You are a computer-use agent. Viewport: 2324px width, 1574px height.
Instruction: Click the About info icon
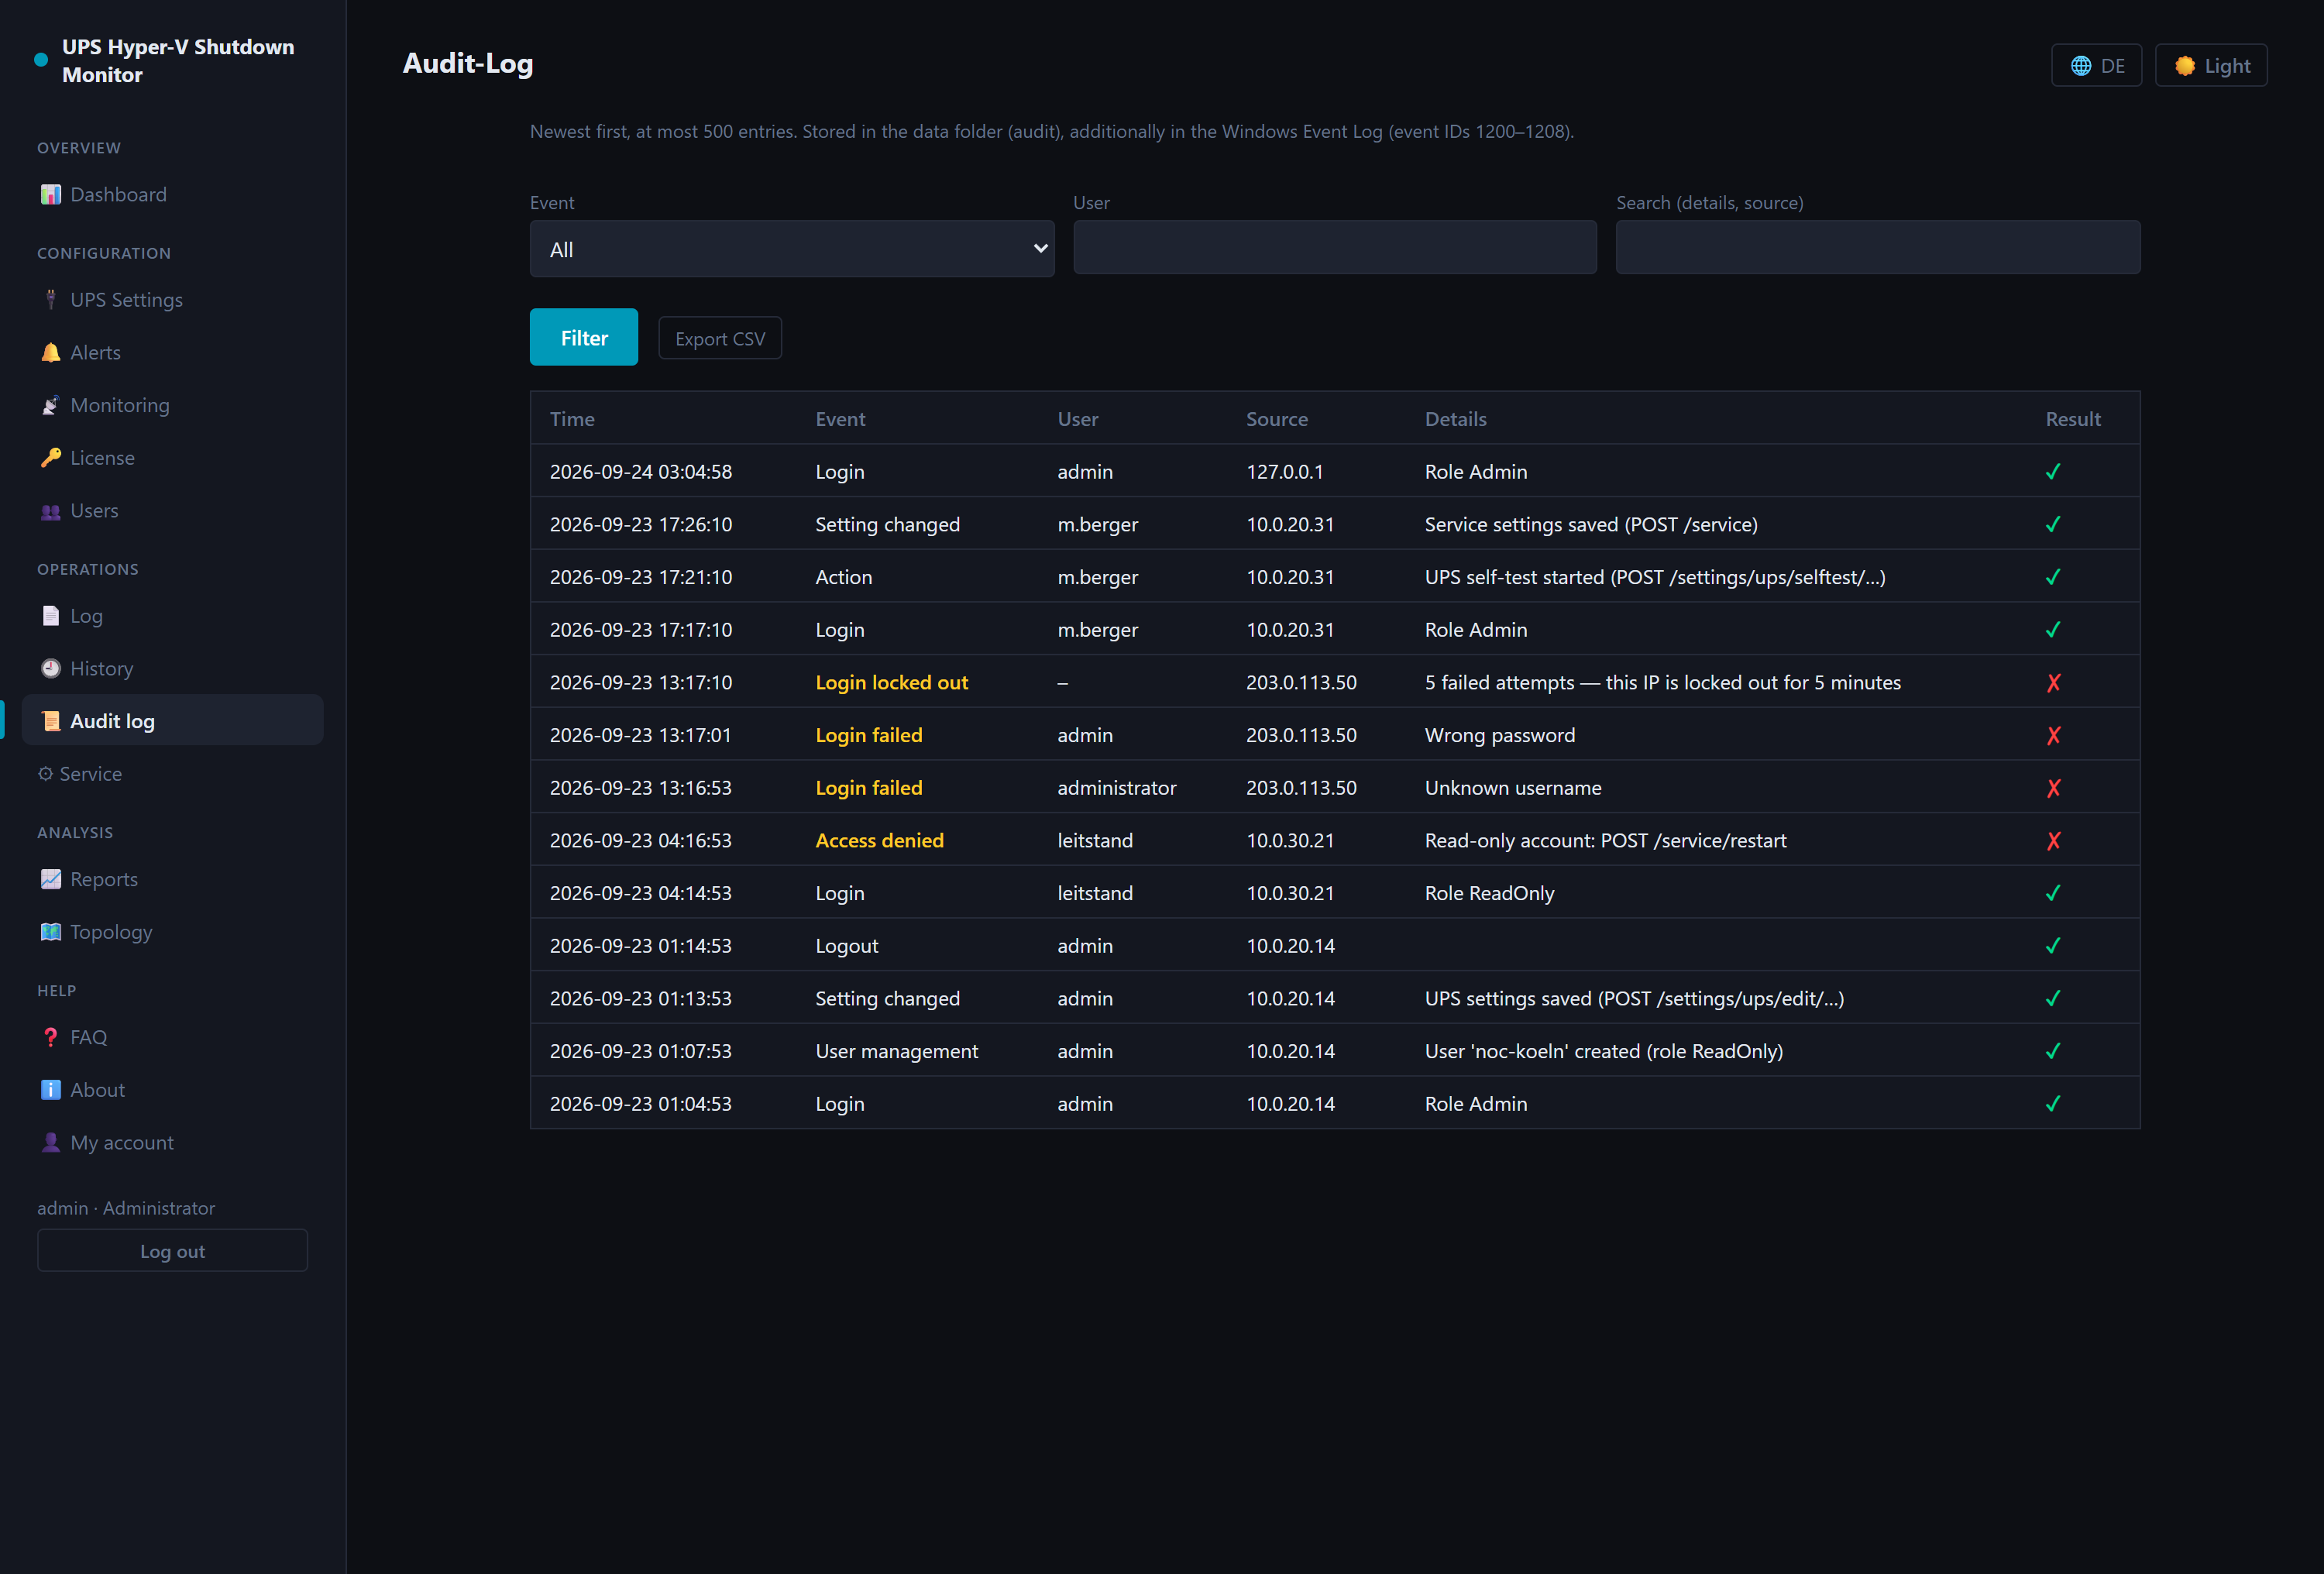[x=50, y=1089]
